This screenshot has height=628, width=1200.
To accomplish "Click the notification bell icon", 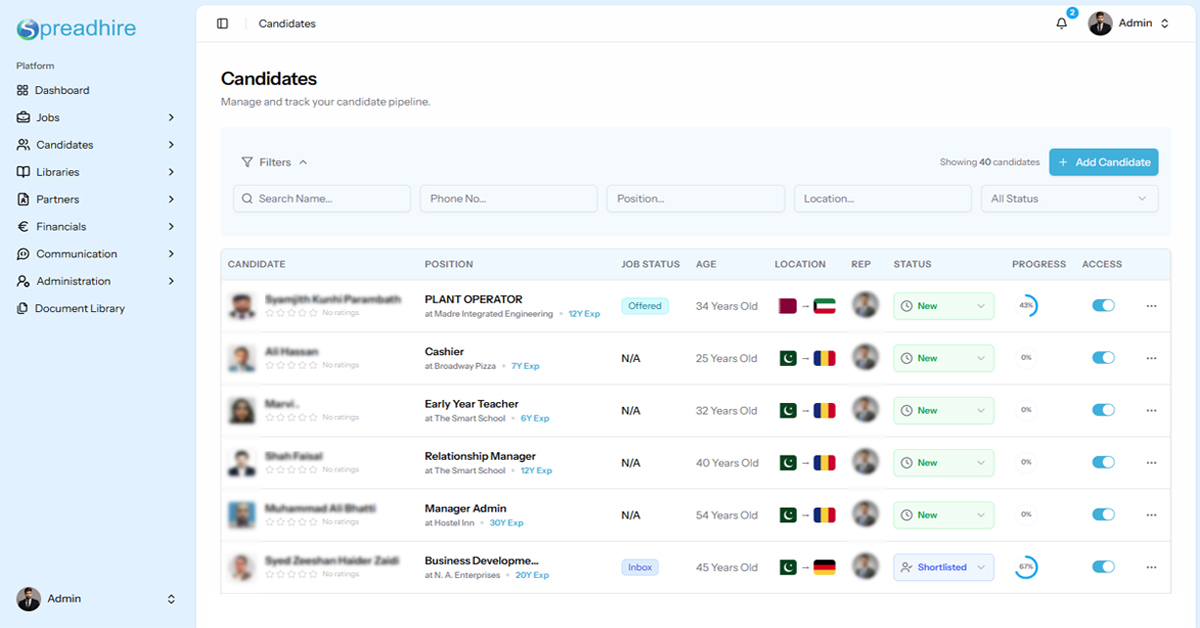I will [x=1061, y=24].
